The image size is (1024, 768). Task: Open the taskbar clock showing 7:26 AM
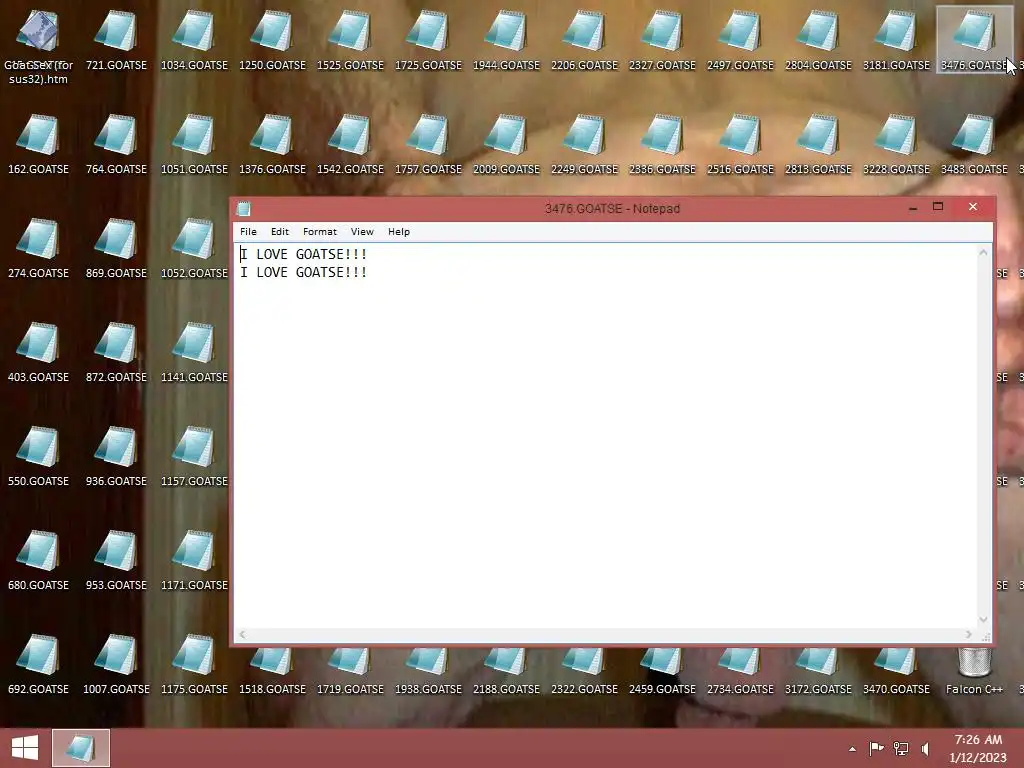(x=978, y=748)
